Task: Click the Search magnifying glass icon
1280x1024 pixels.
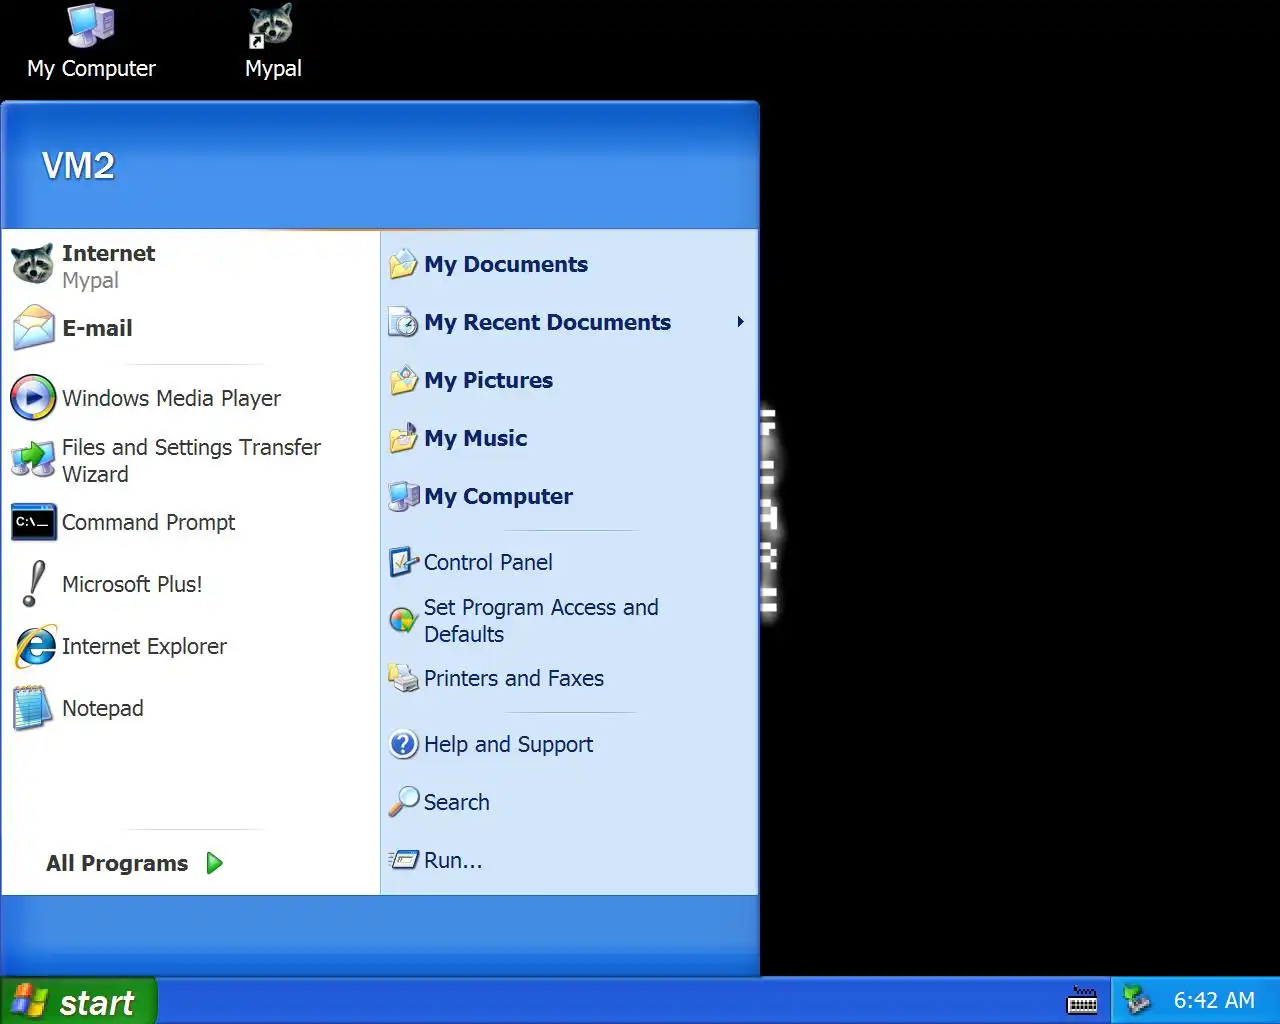Action: click(x=403, y=802)
